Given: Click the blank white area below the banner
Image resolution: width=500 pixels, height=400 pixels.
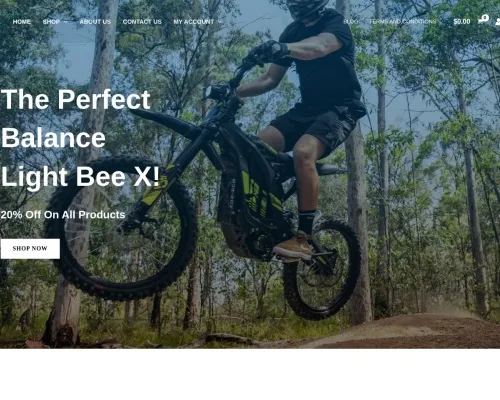Looking at the screenshot, I should (250, 374).
